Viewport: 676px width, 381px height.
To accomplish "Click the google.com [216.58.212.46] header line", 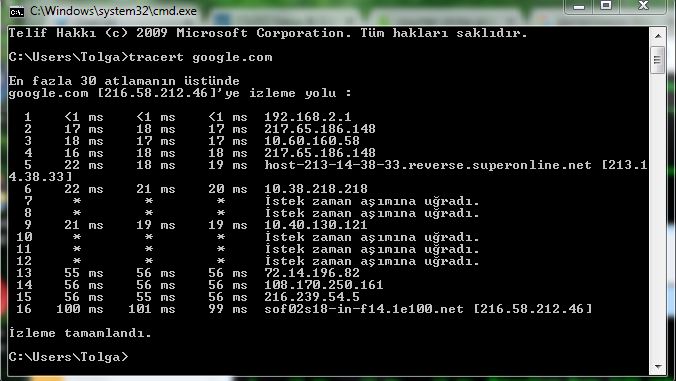I will (x=180, y=93).
